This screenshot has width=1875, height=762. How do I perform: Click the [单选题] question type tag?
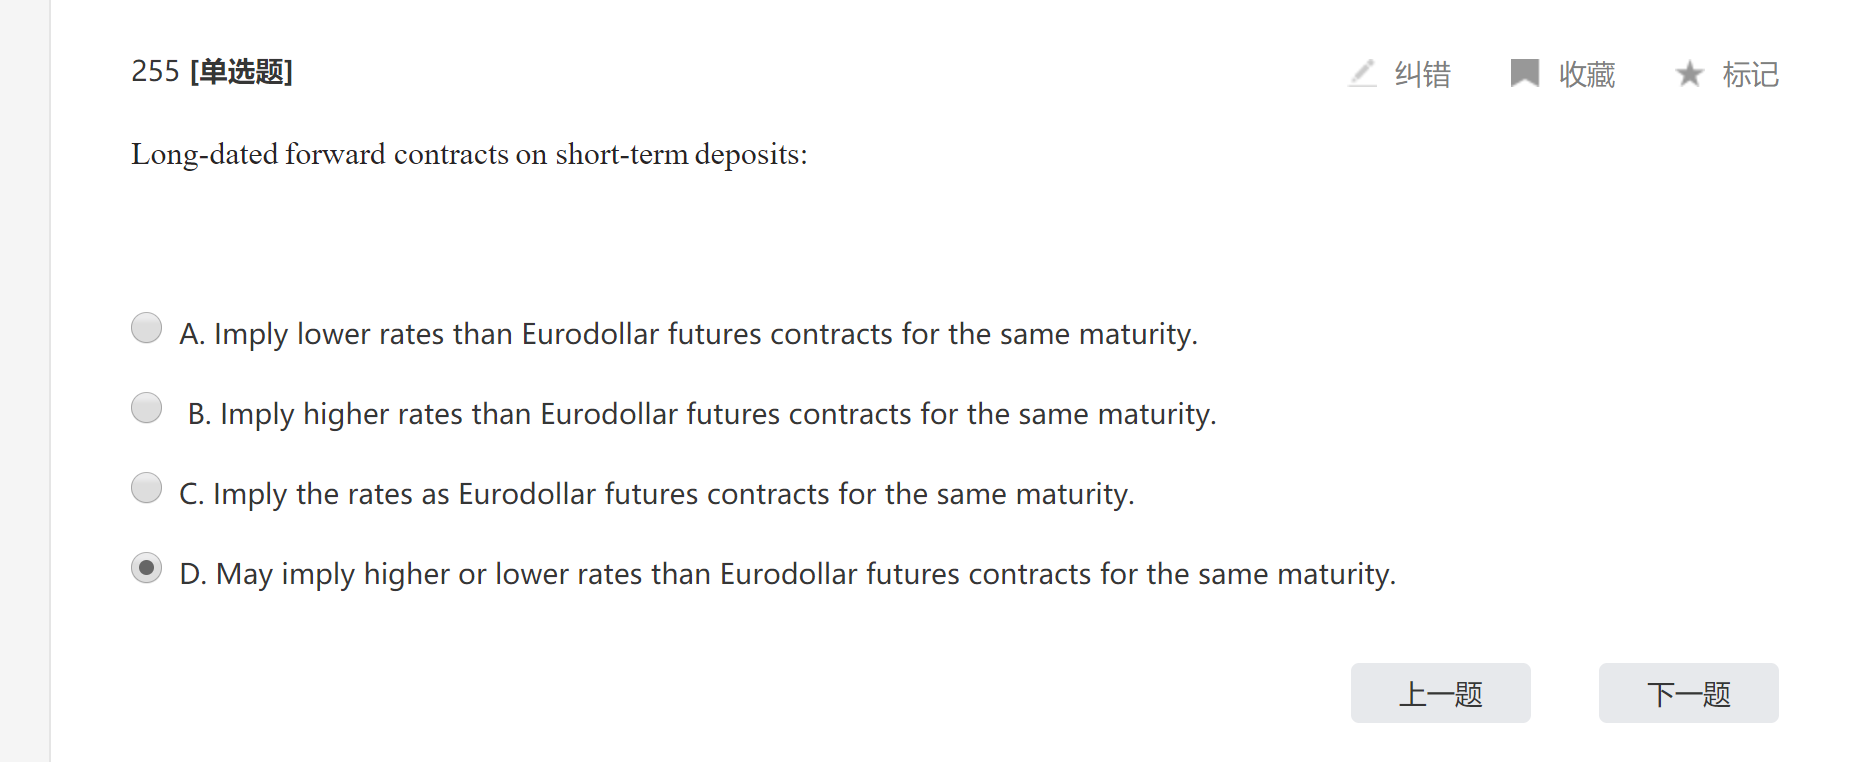click(241, 72)
